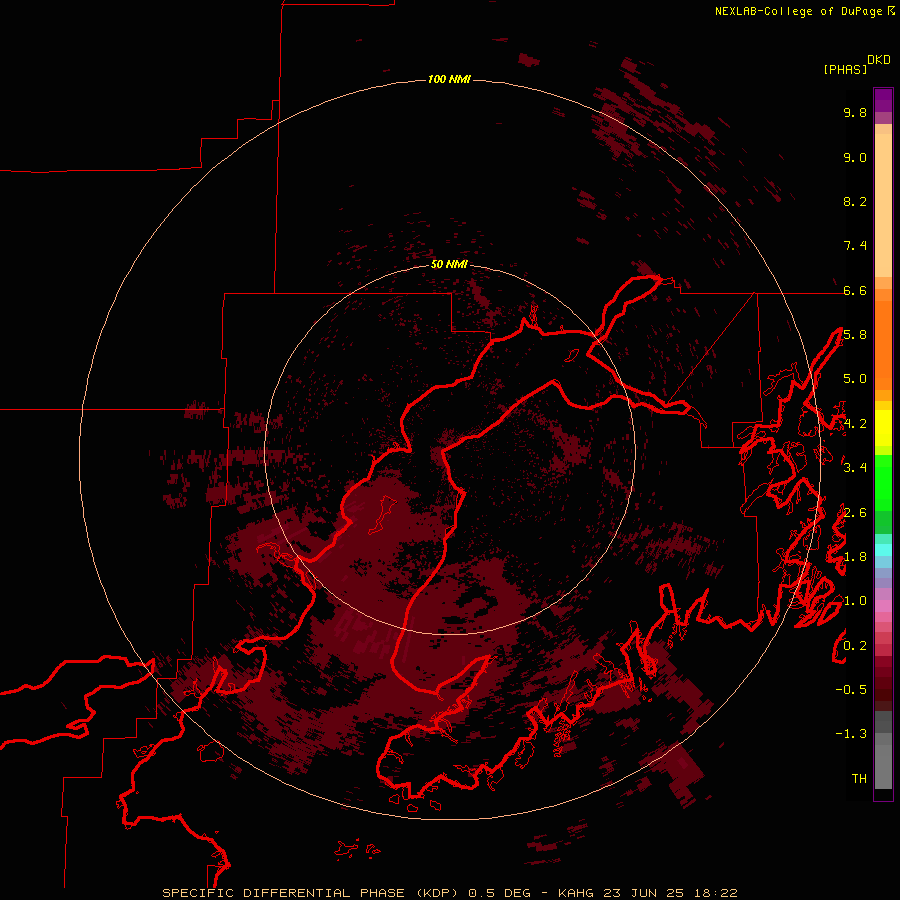The height and width of the screenshot is (900, 900).
Task: Click the 50 NMI range ring label
Action: (449, 264)
